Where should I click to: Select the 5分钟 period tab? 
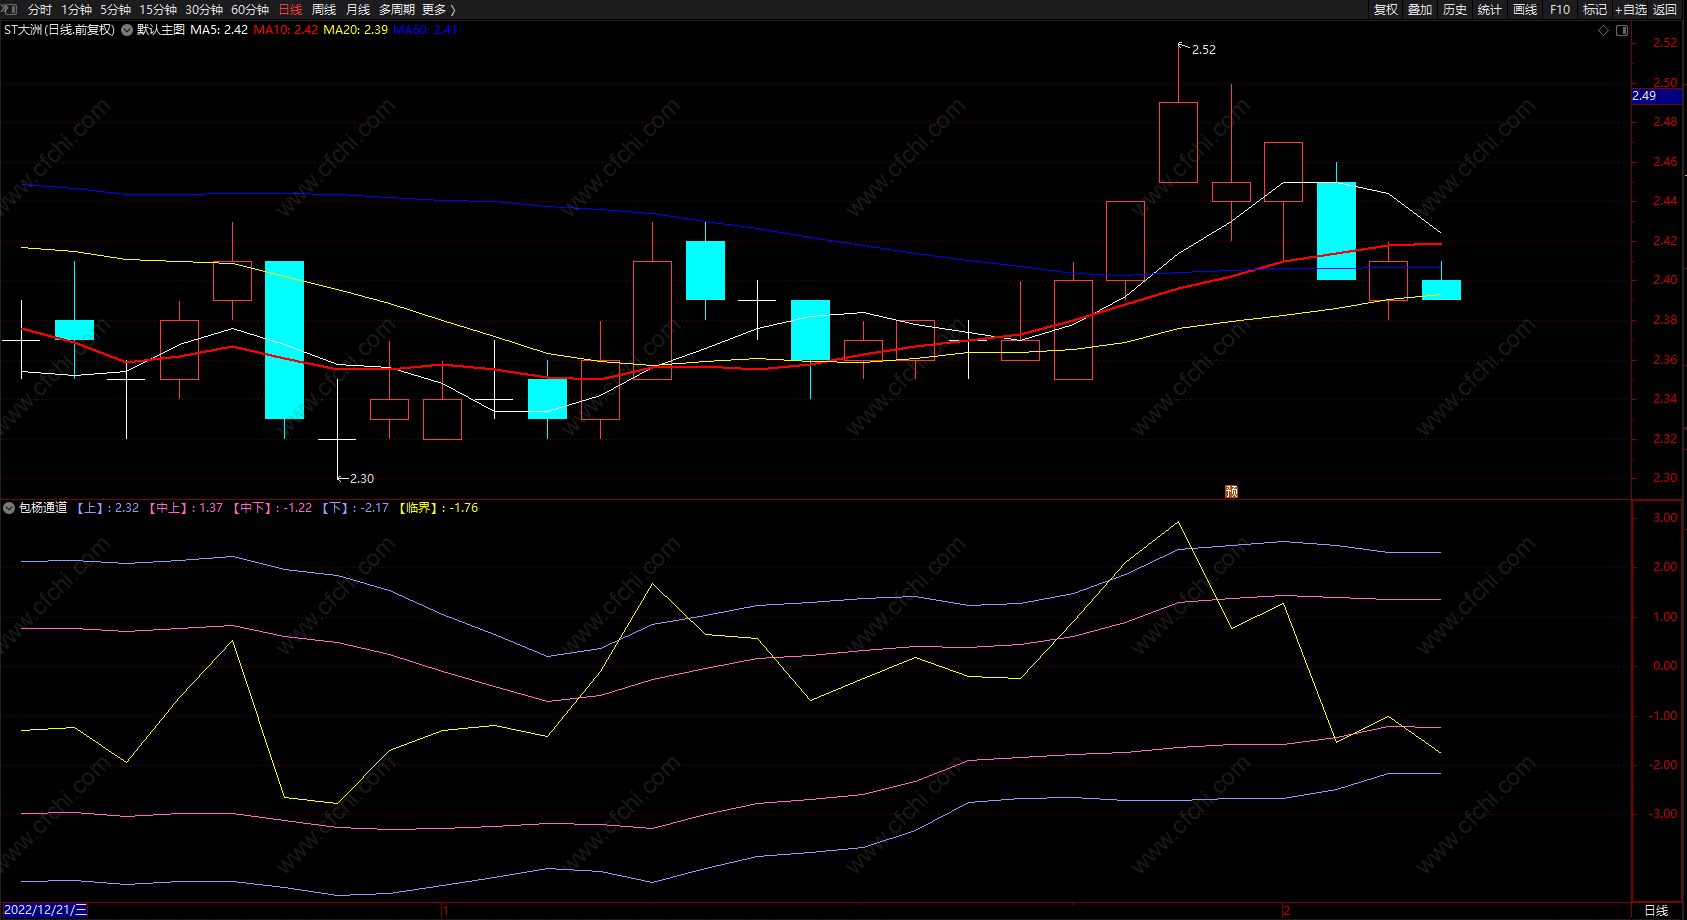[116, 9]
